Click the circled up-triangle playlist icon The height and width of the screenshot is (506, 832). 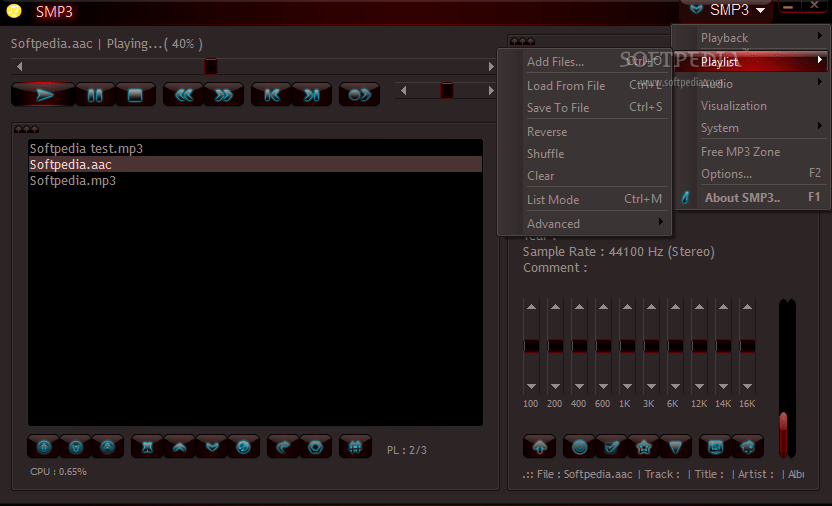coord(108,447)
